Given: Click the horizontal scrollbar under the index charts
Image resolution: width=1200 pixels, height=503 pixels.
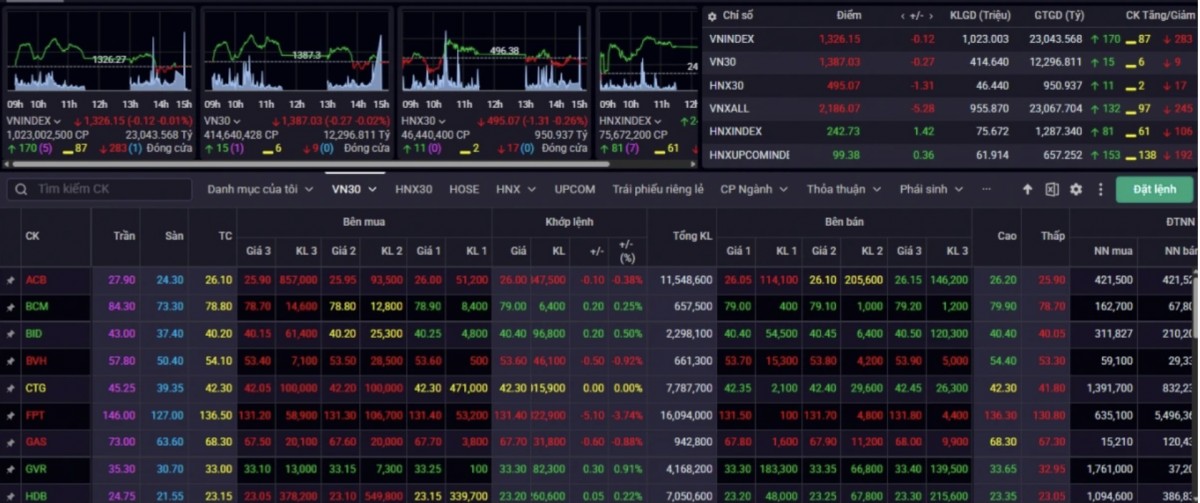Looking at the screenshot, I should click(x=300, y=164).
